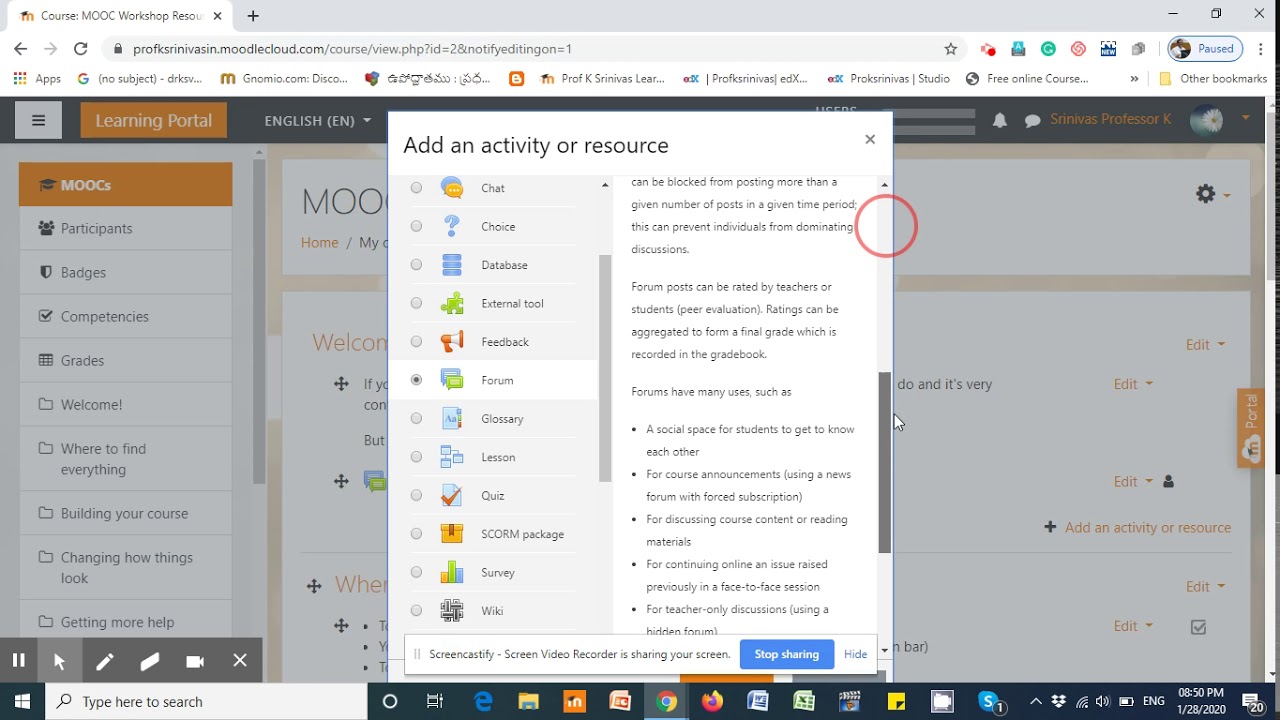Open the user menu arrow beside avatar
Image resolution: width=1280 pixels, height=720 pixels.
click(x=1246, y=118)
